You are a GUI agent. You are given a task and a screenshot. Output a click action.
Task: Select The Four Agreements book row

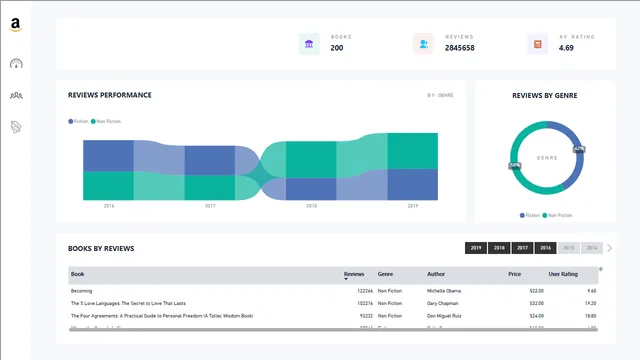333,316
